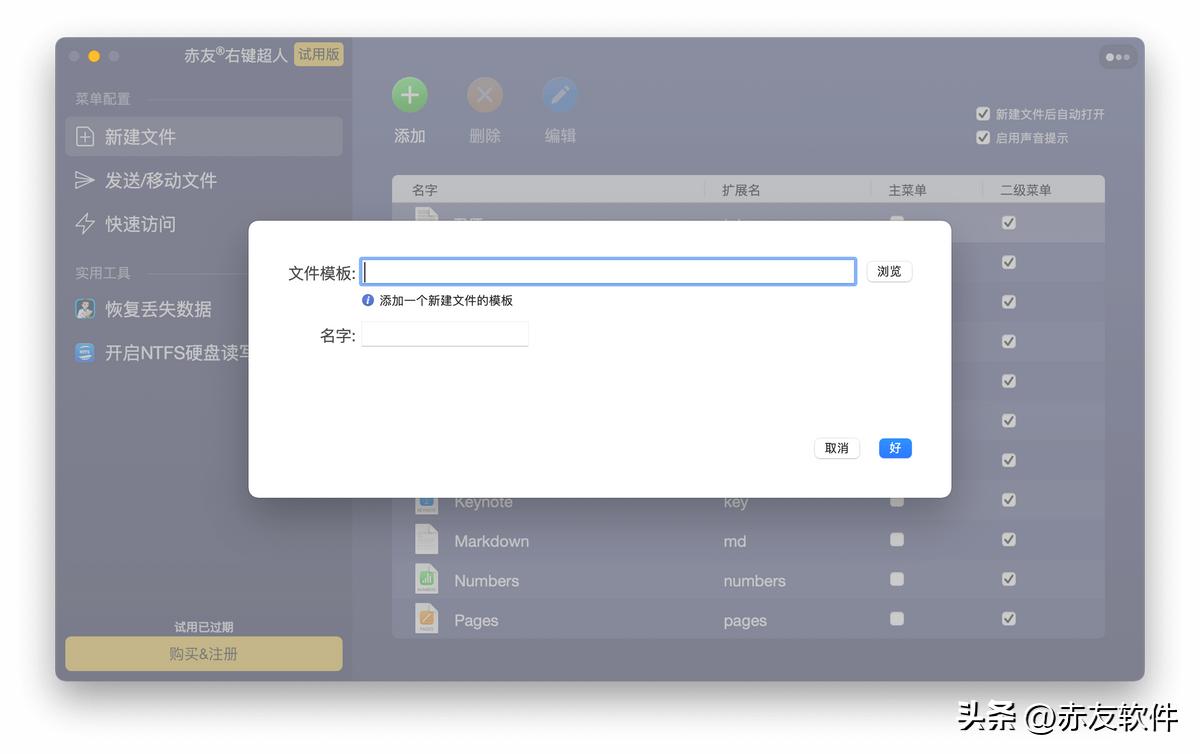Click the 添加 plus icon in the toolbar
This screenshot has width=1200, height=754.
[x=410, y=95]
